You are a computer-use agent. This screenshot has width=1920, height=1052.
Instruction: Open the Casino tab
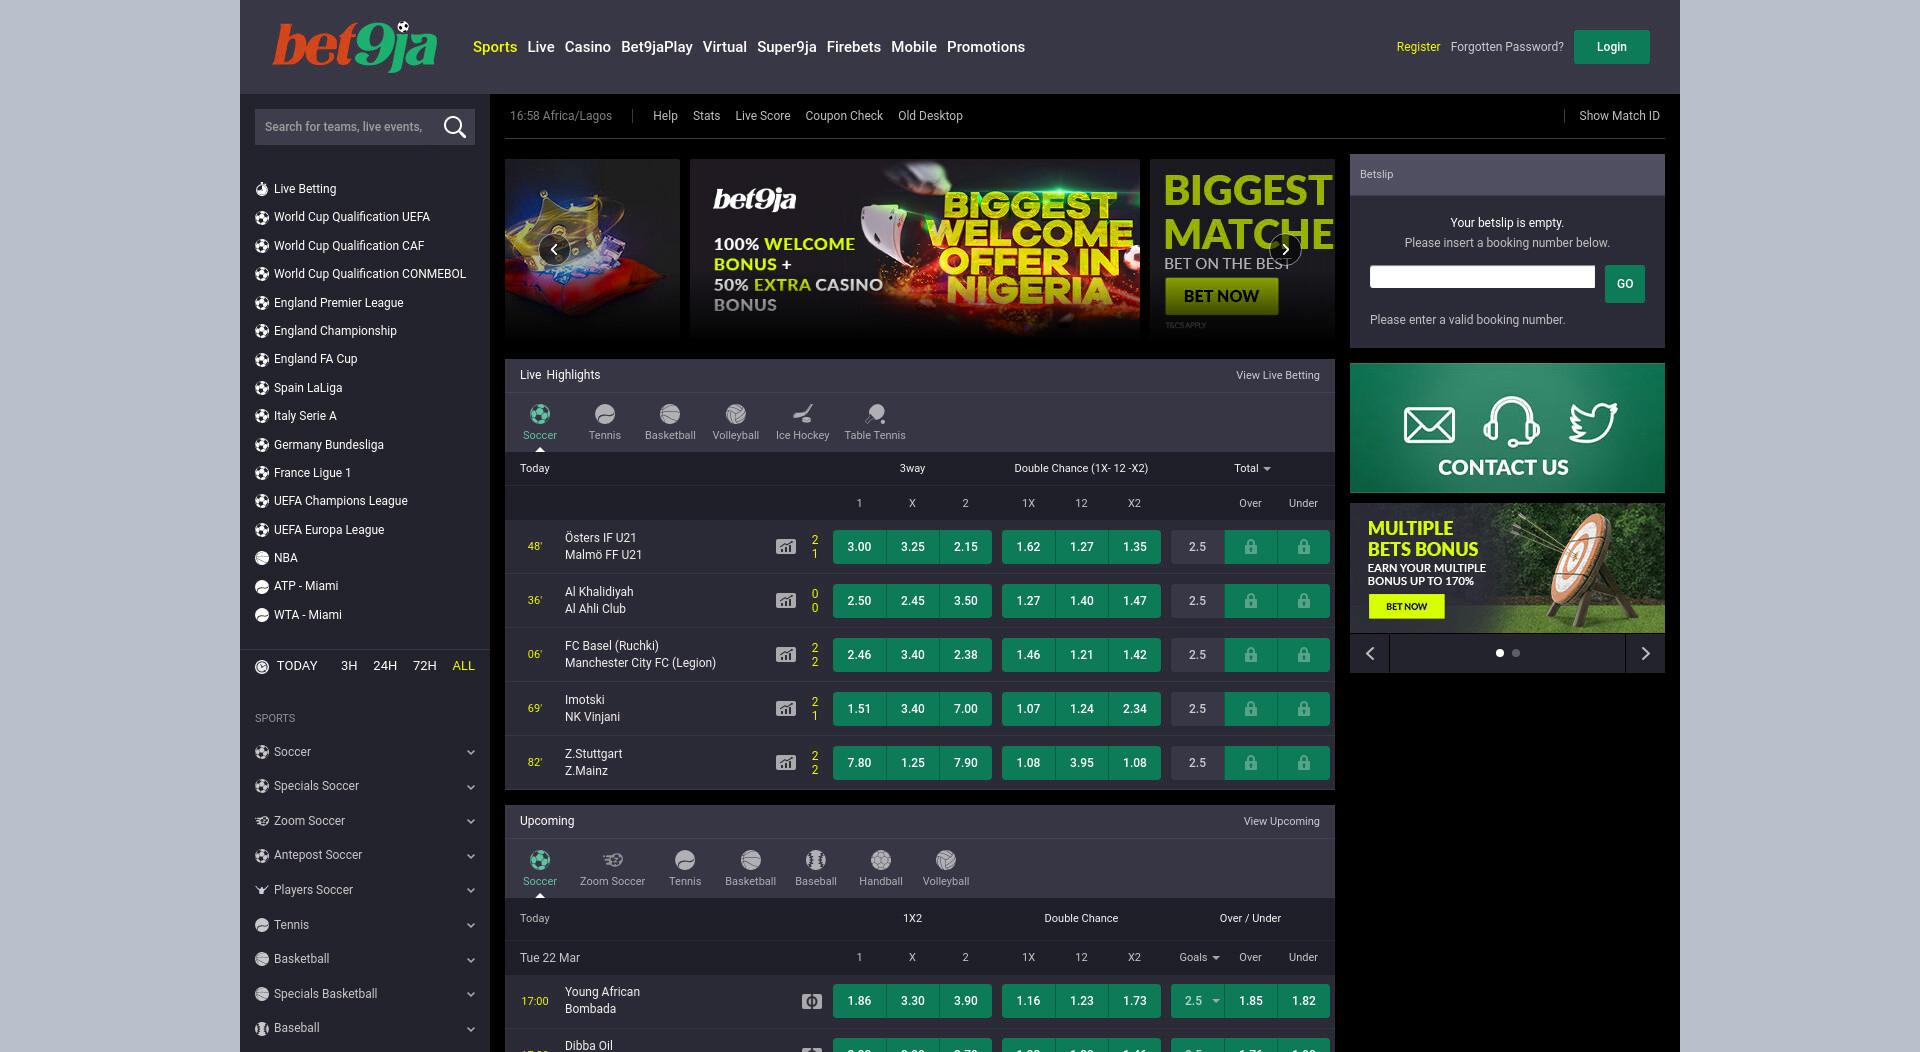tap(588, 47)
